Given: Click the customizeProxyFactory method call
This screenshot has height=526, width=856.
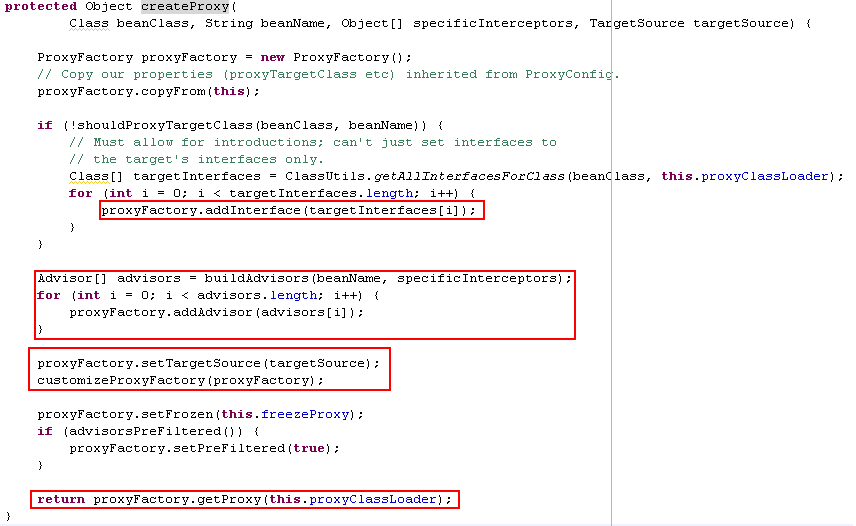Looking at the screenshot, I should pyautogui.click(x=122, y=380).
